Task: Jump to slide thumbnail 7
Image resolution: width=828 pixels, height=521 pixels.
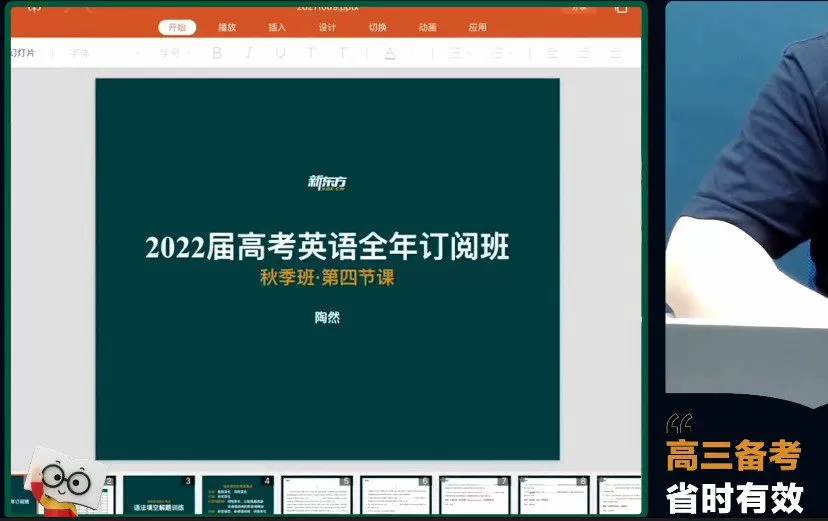Action: (475, 495)
